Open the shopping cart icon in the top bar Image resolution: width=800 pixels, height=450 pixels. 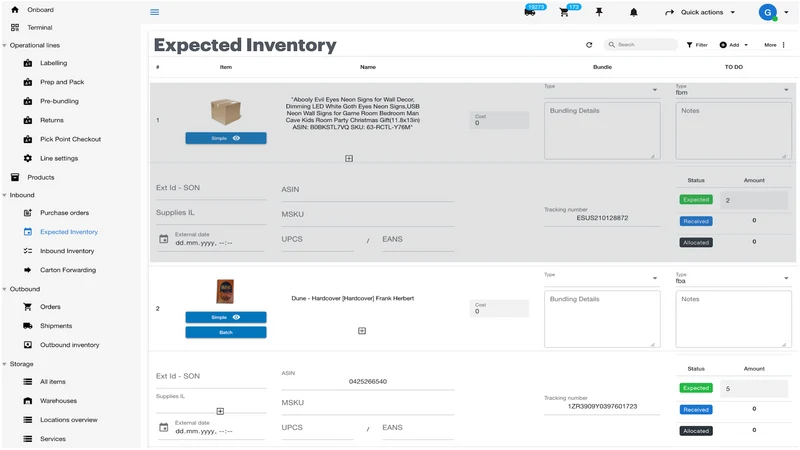coord(564,12)
